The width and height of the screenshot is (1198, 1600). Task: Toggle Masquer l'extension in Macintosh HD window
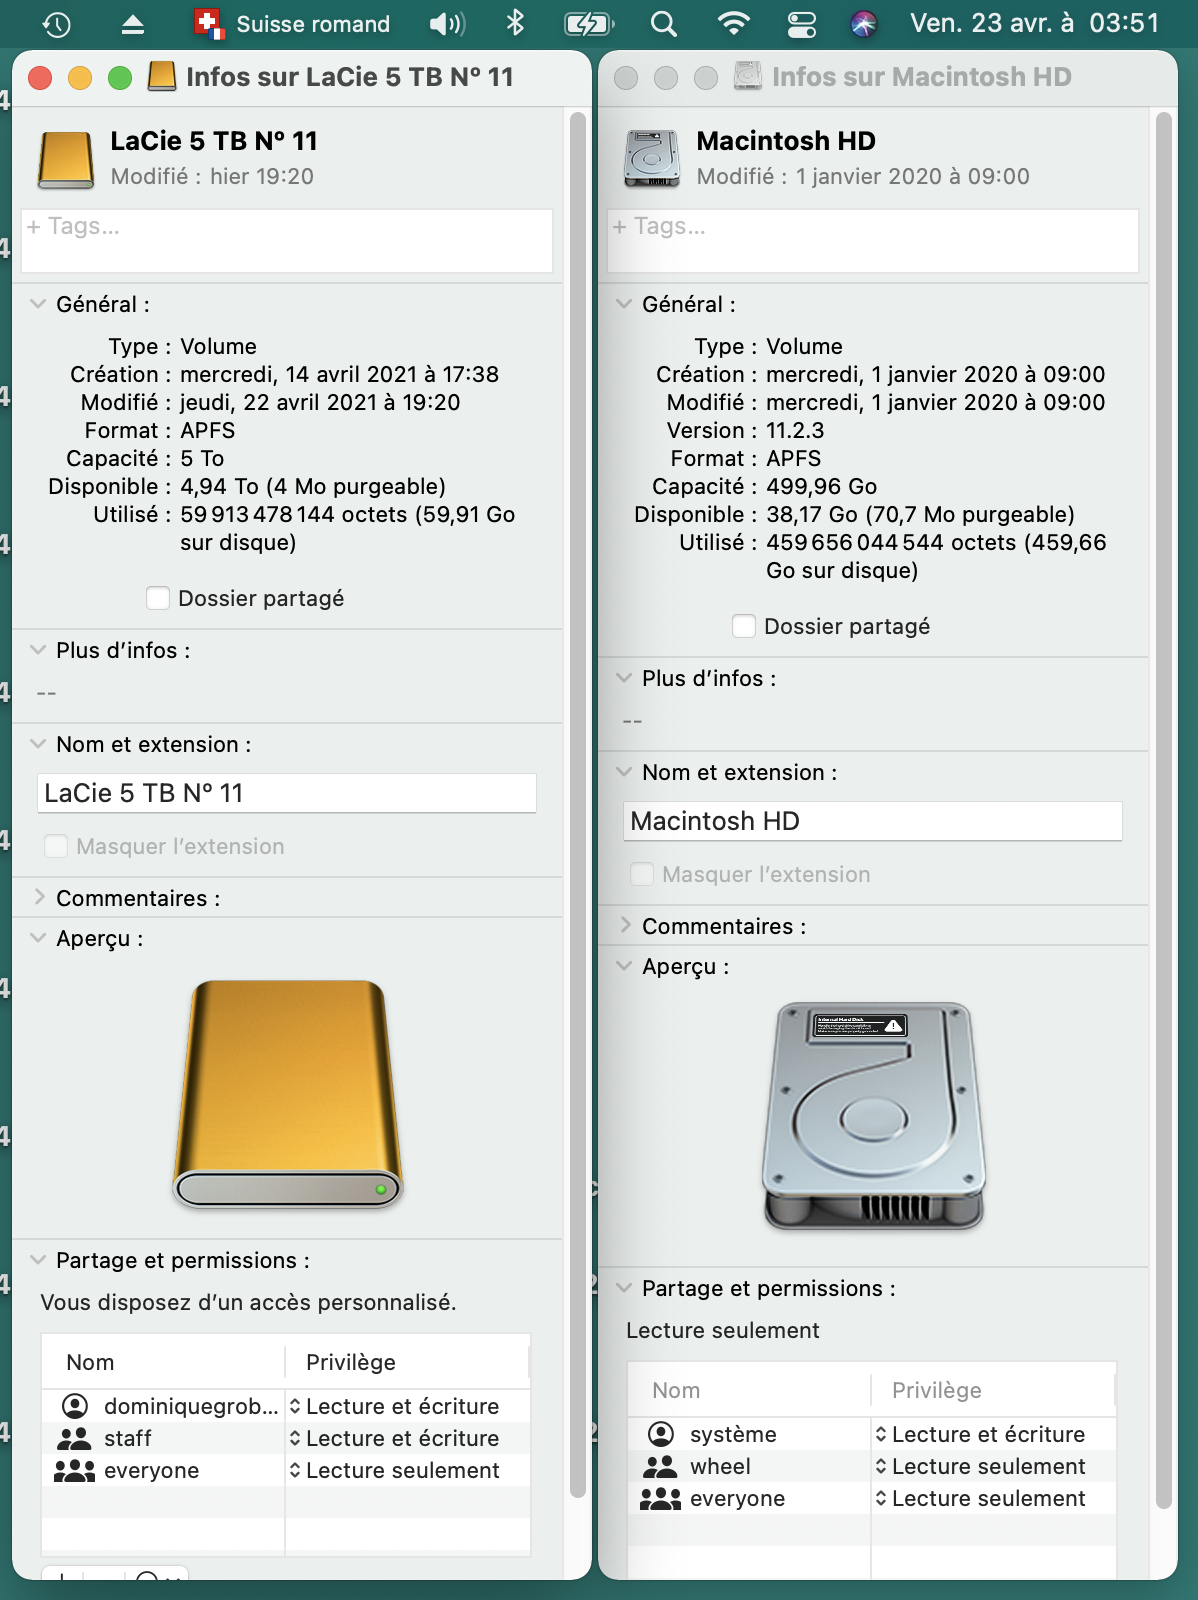(642, 874)
